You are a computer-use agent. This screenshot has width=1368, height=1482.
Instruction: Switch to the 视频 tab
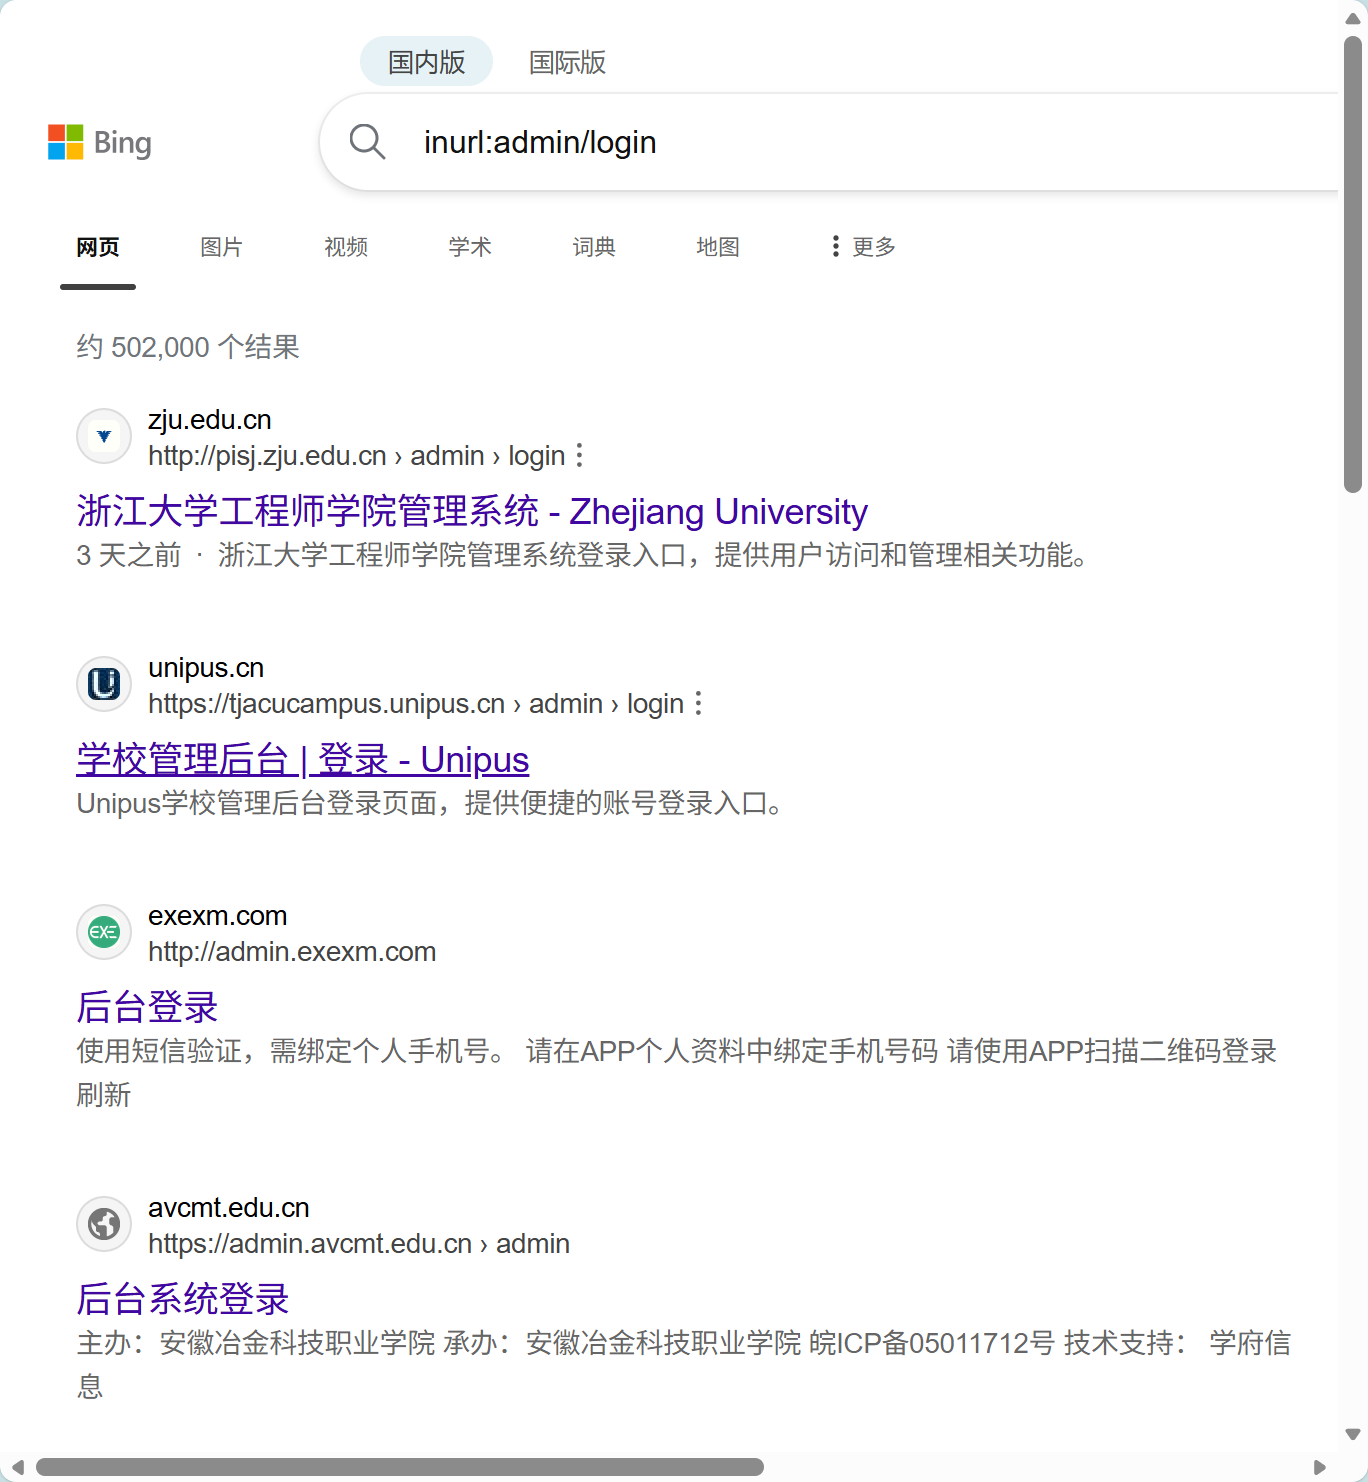346,247
